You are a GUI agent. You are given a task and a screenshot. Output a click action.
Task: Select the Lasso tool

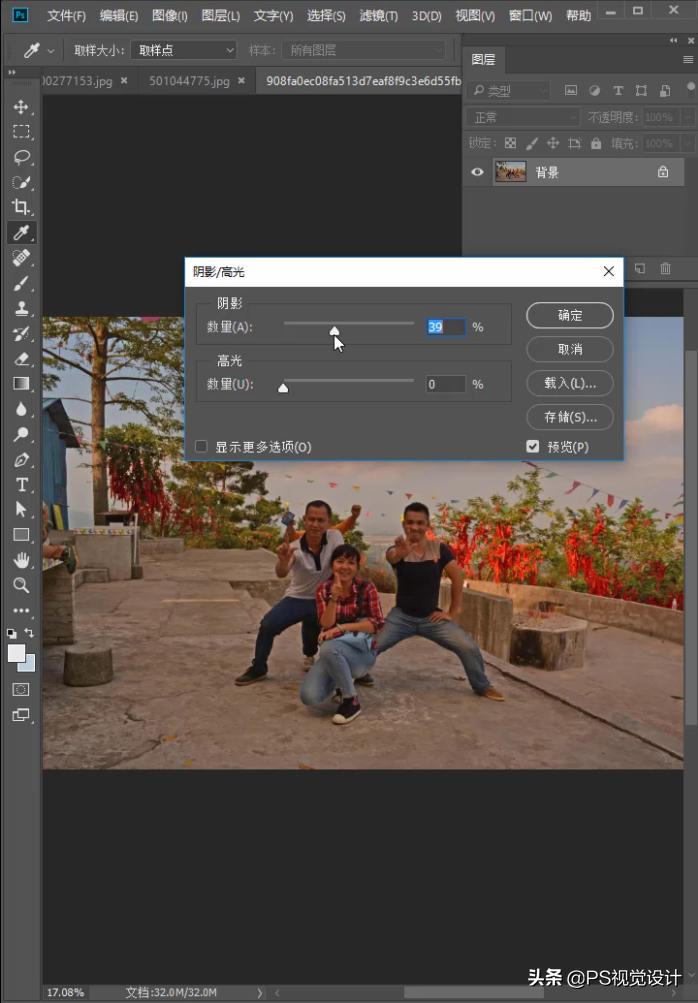(21, 157)
